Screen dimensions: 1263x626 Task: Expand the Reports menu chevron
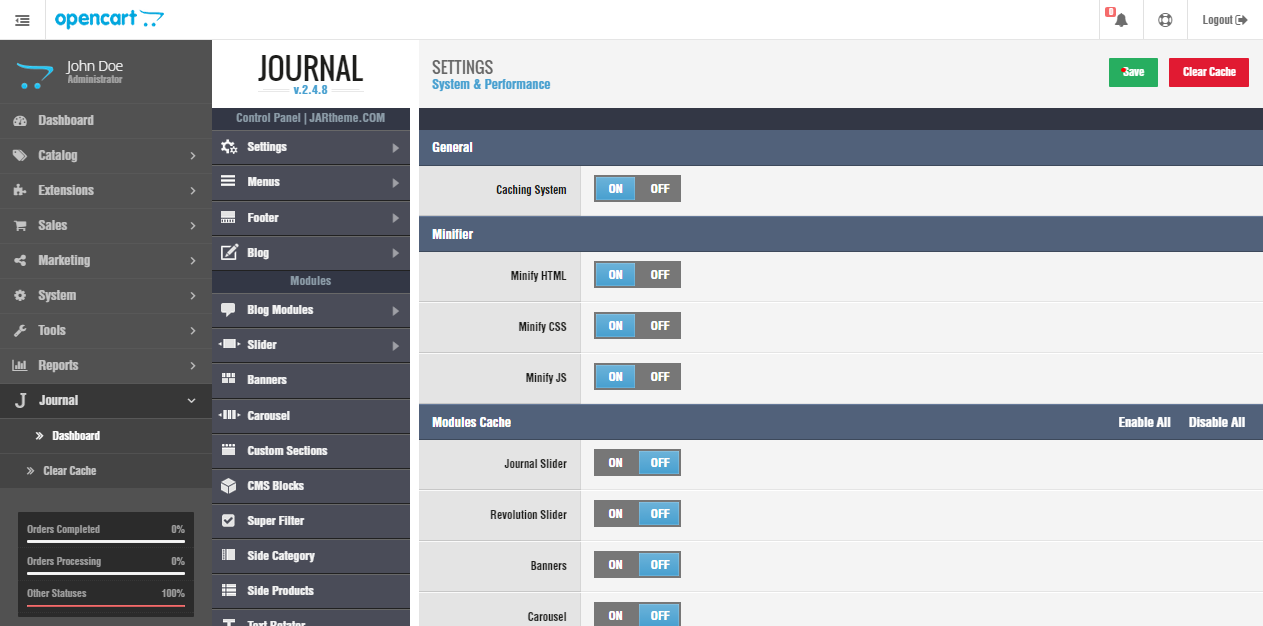(192, 366)
